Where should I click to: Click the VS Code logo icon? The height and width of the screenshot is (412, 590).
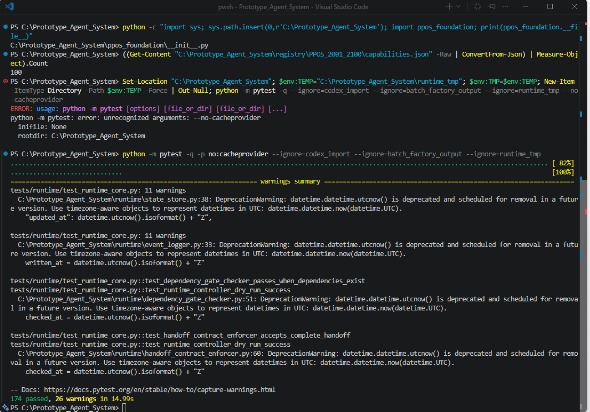(x=9, y=6)
